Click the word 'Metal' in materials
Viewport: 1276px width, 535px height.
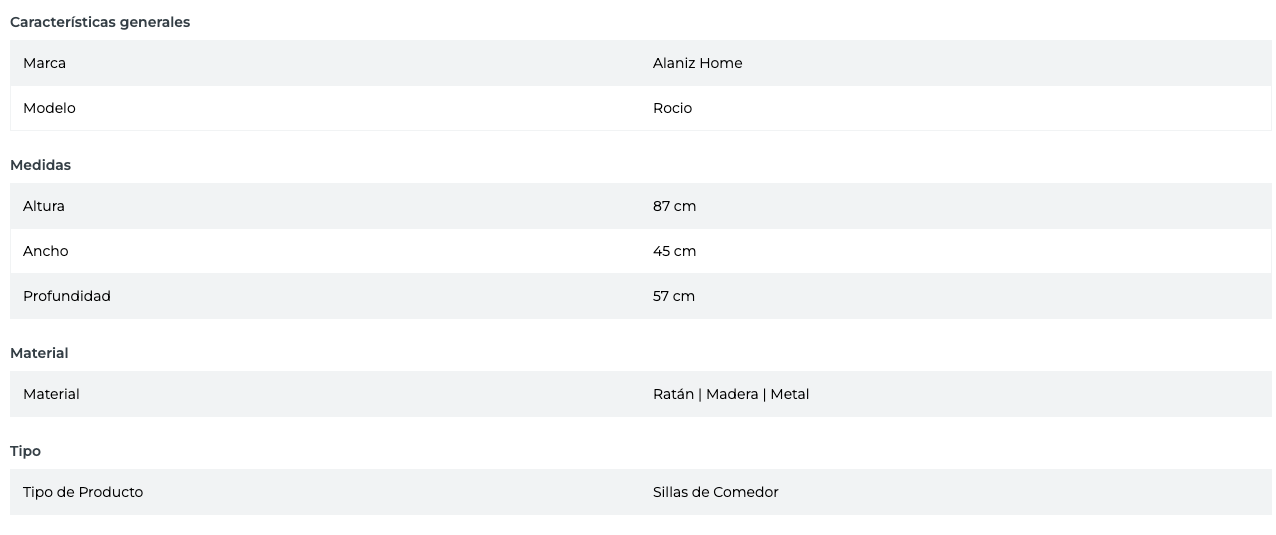click(789, 394)
